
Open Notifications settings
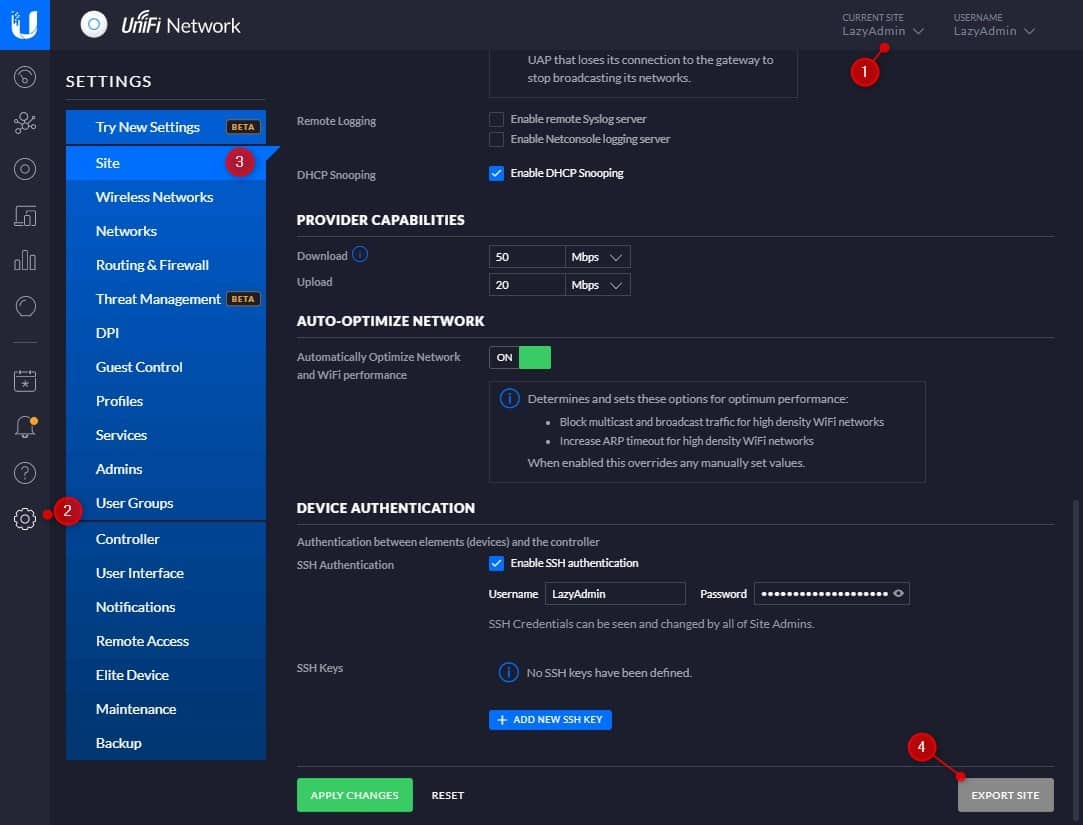pyautogui.click(x=166, y=607)
